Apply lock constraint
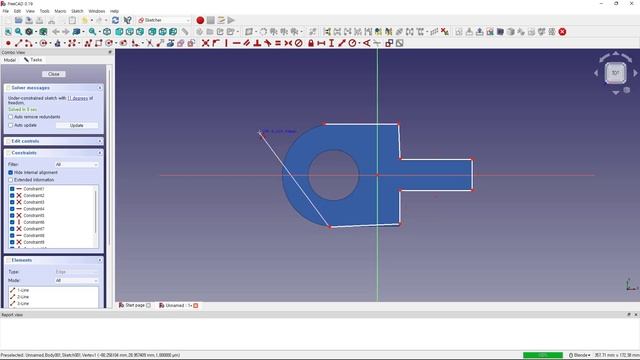Viewport: 640px width, 360px height. point(311,43)
